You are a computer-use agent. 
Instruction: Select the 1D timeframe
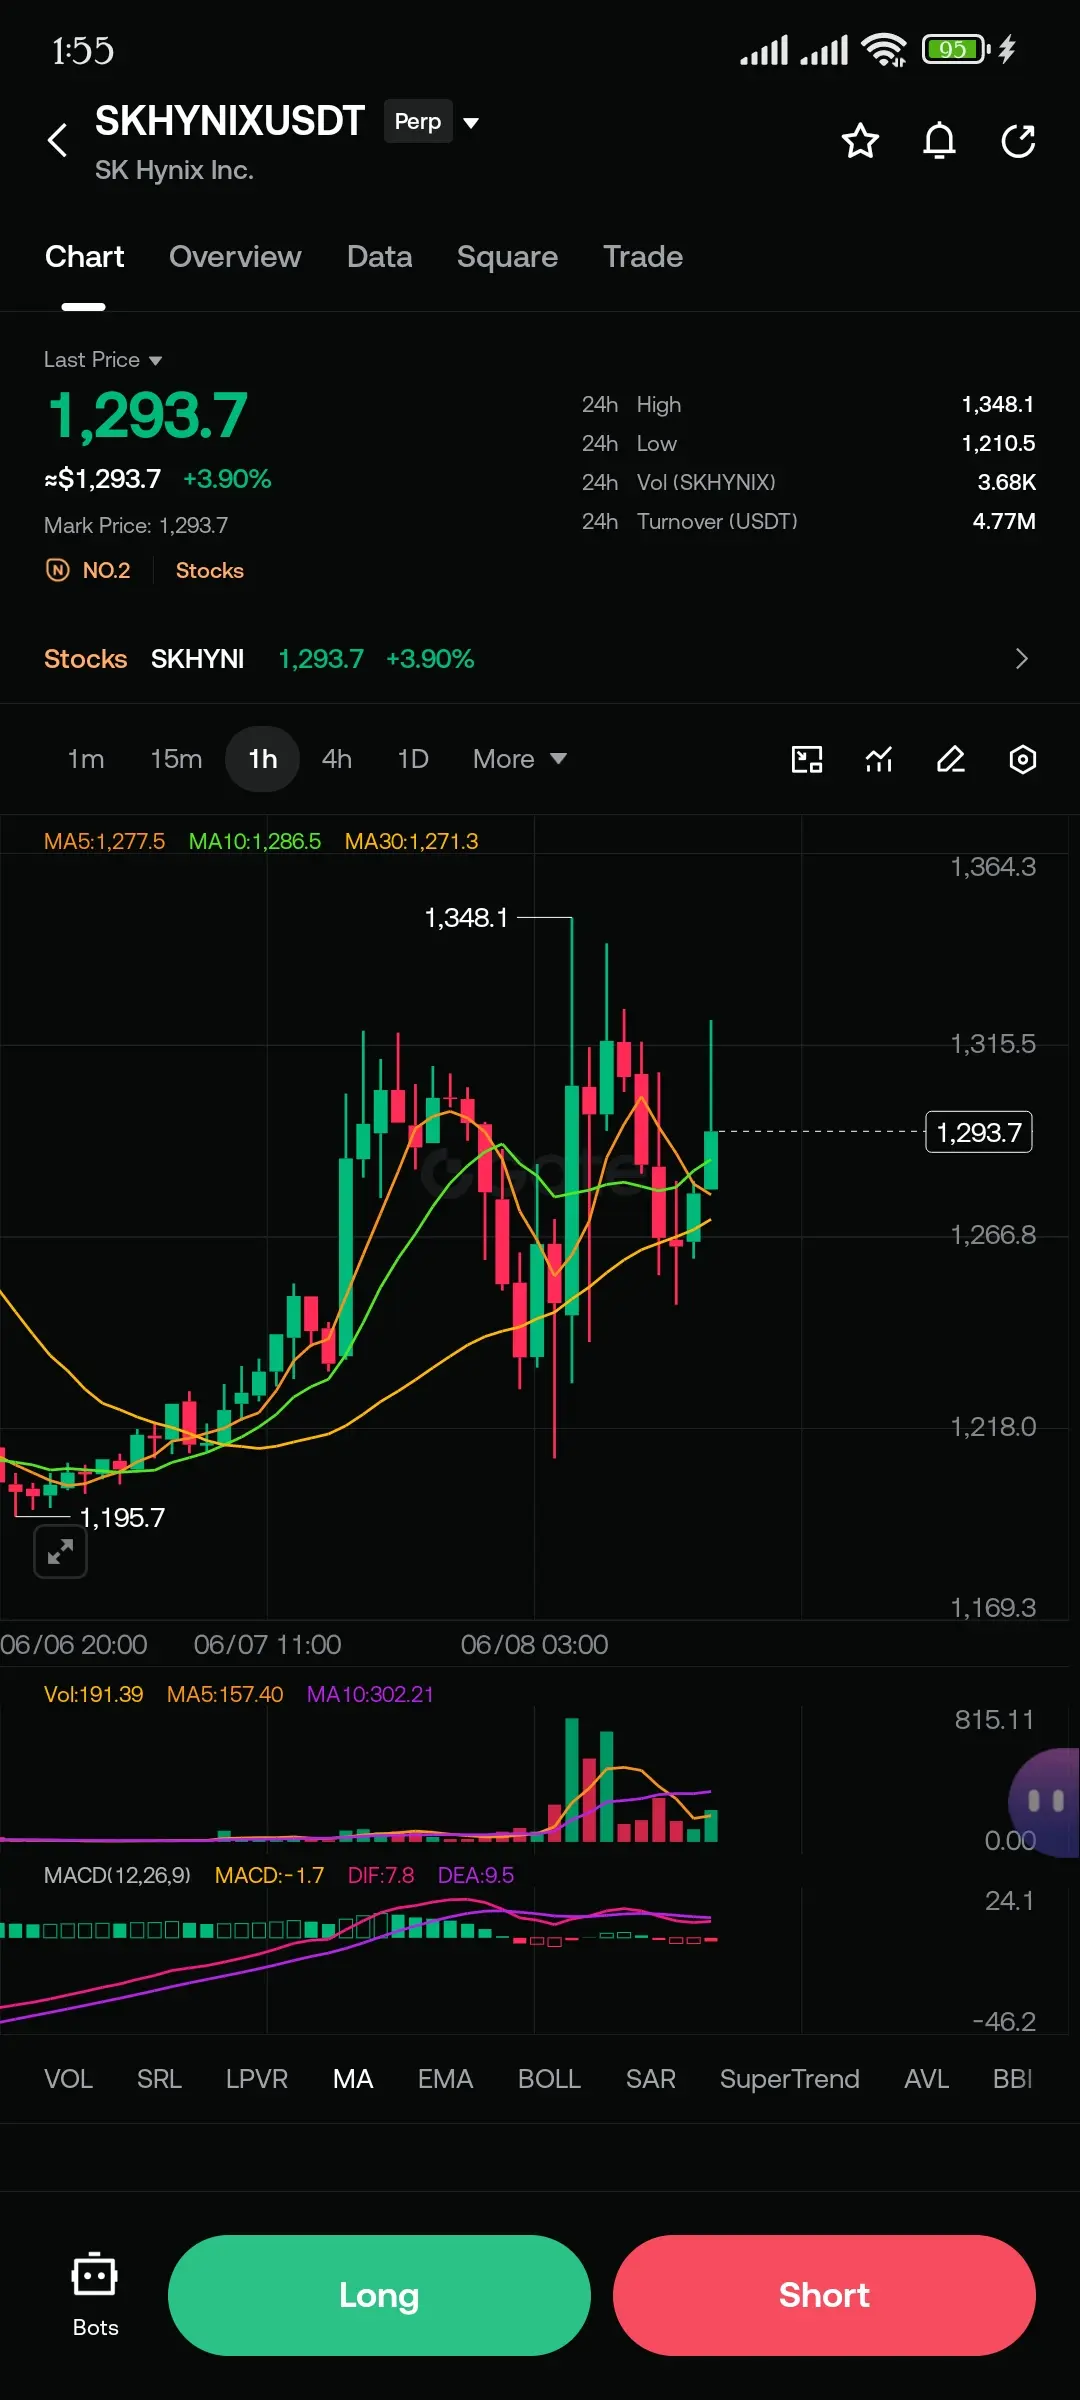pos(413,759)
